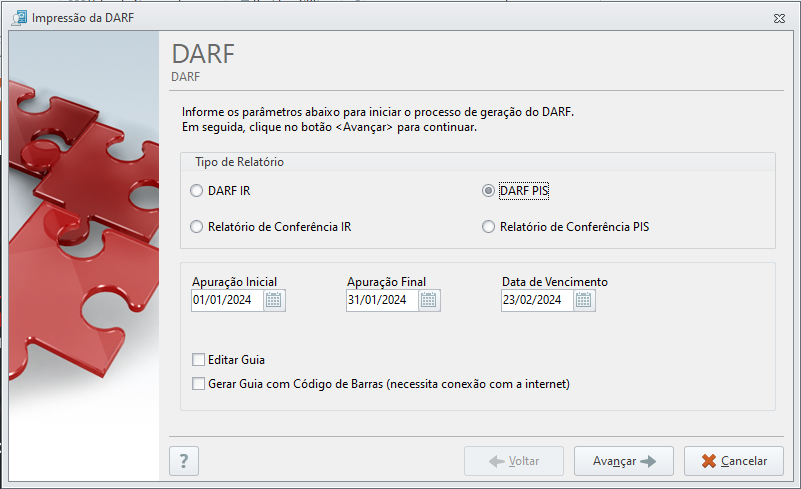
Task: Click the Cancelar button
Action: (734, 461)
